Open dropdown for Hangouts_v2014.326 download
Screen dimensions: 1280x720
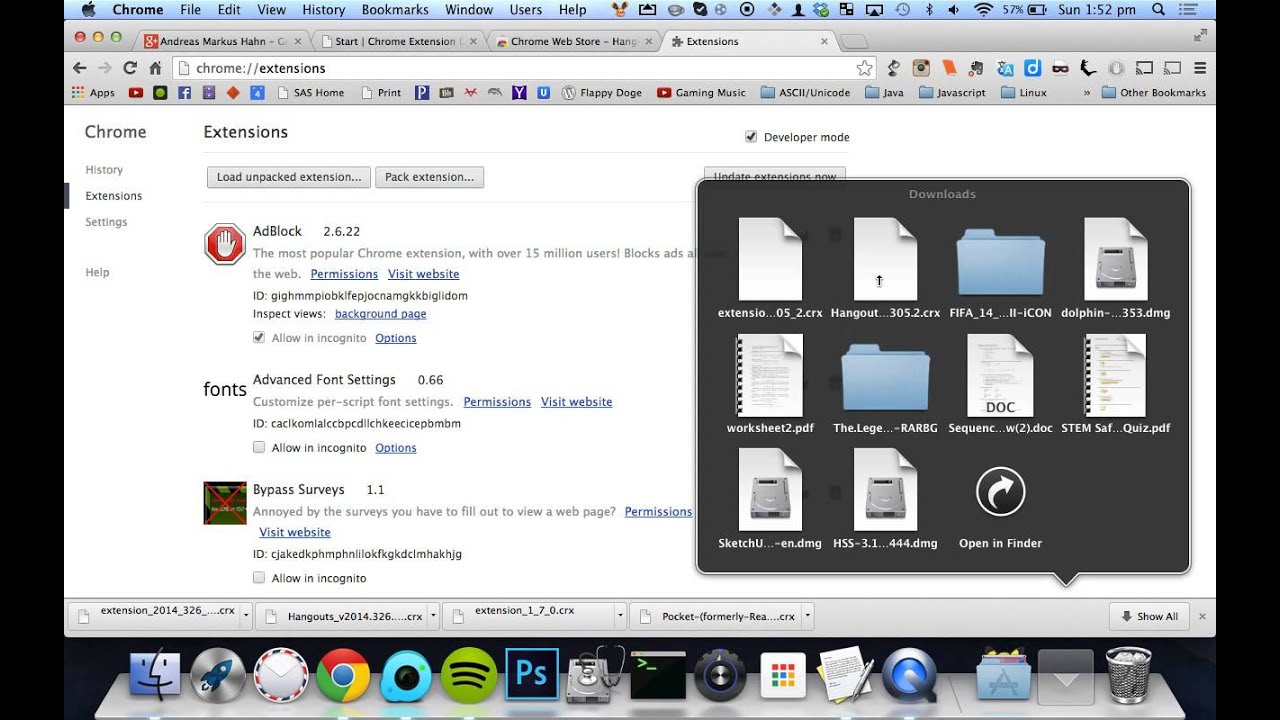point(433,616)
